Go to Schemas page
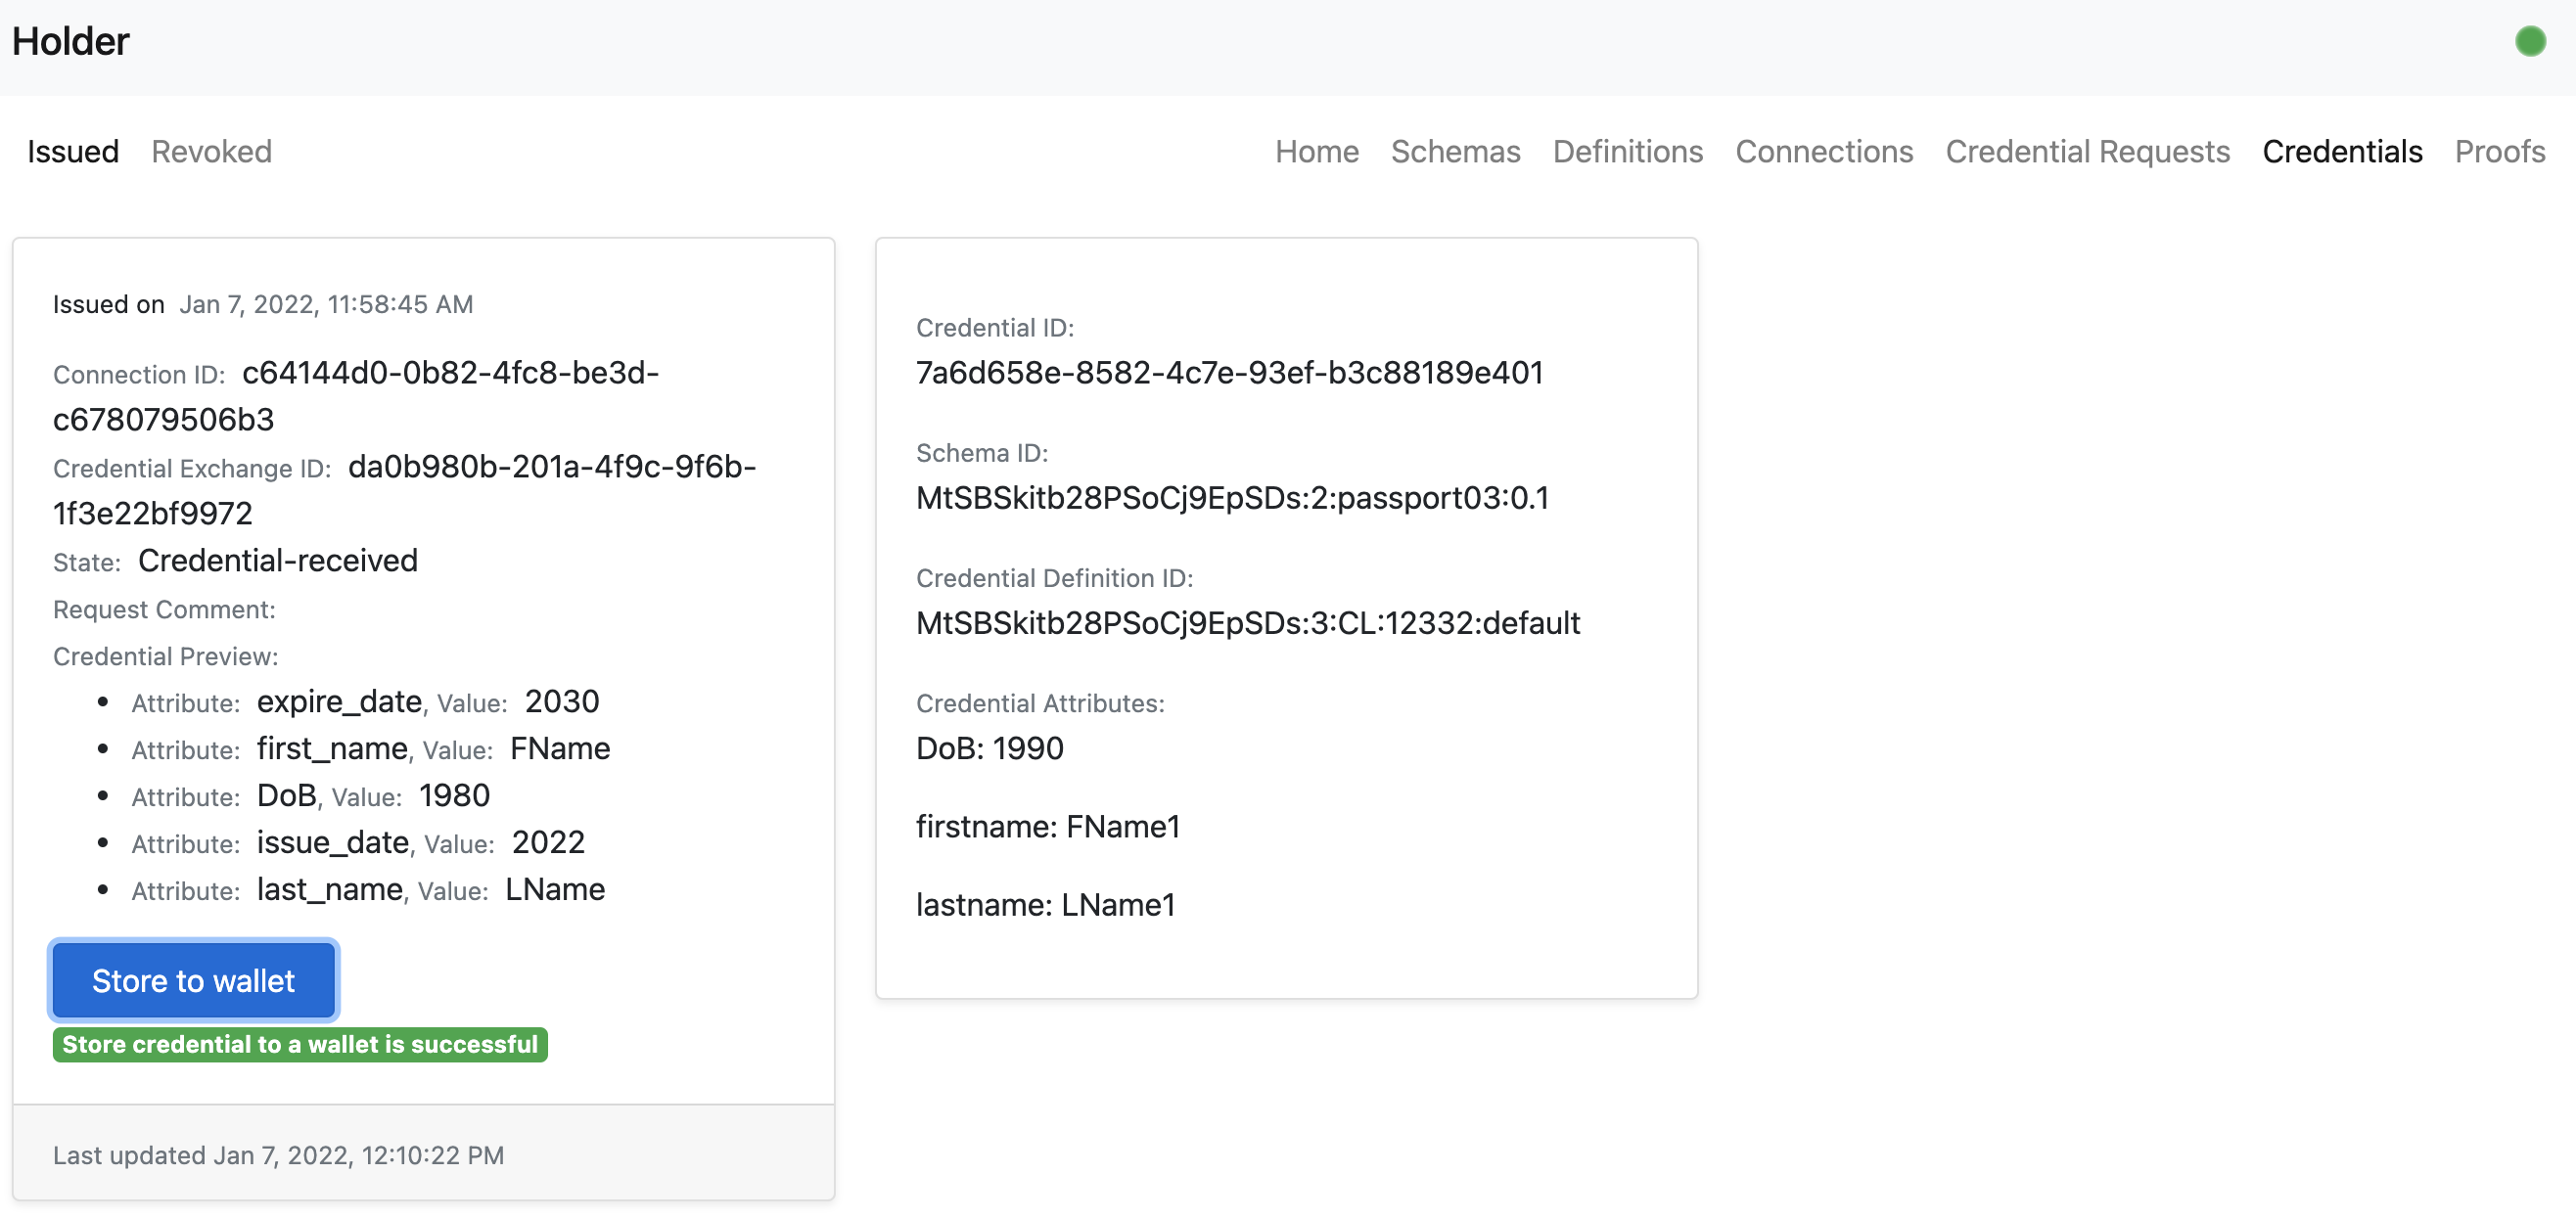2576x1219 pixels. [1455, 151]
